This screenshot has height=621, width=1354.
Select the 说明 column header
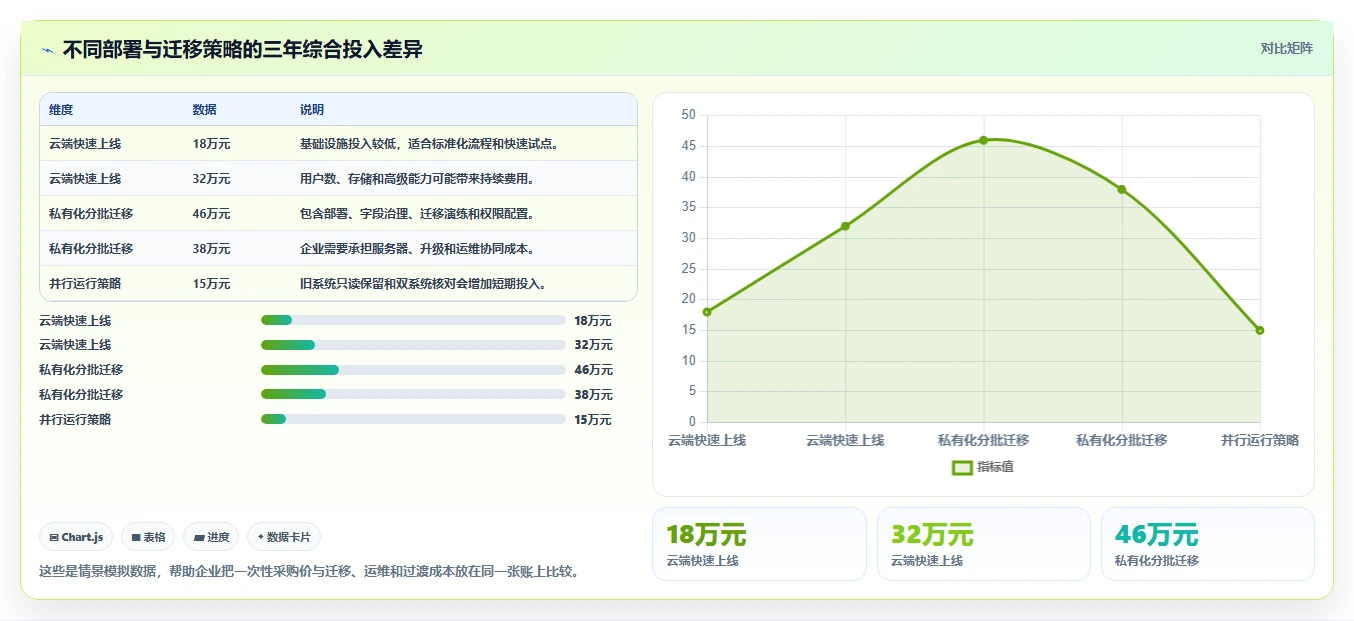pos(312,110)
